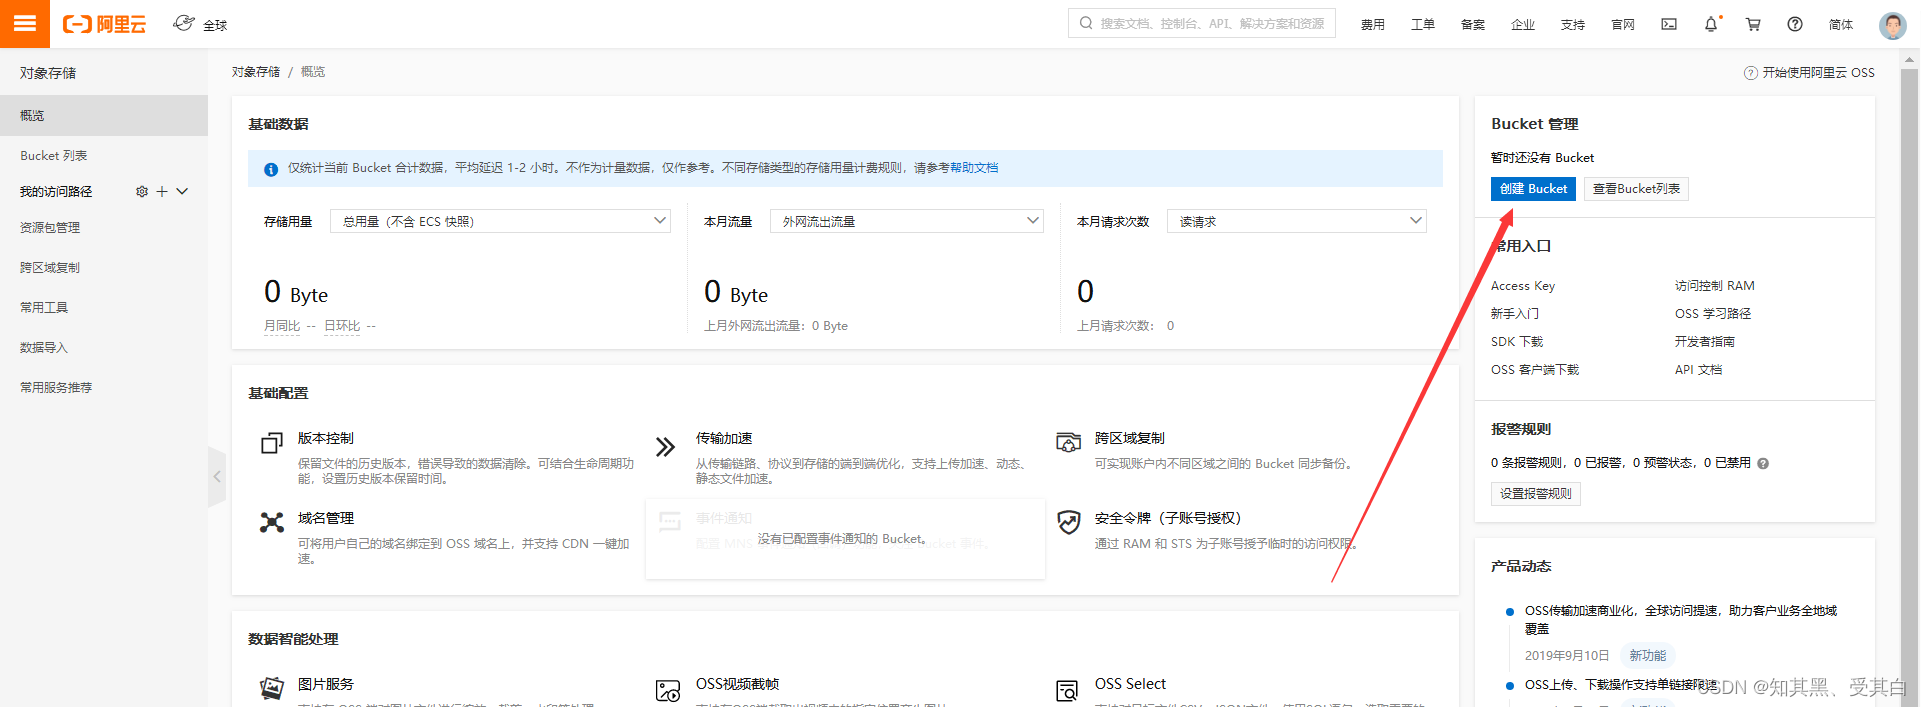This screenshot has height=707, width=1921.
Task: Click 查看Bucket列表 button
Action: (x=1636, y=188)
